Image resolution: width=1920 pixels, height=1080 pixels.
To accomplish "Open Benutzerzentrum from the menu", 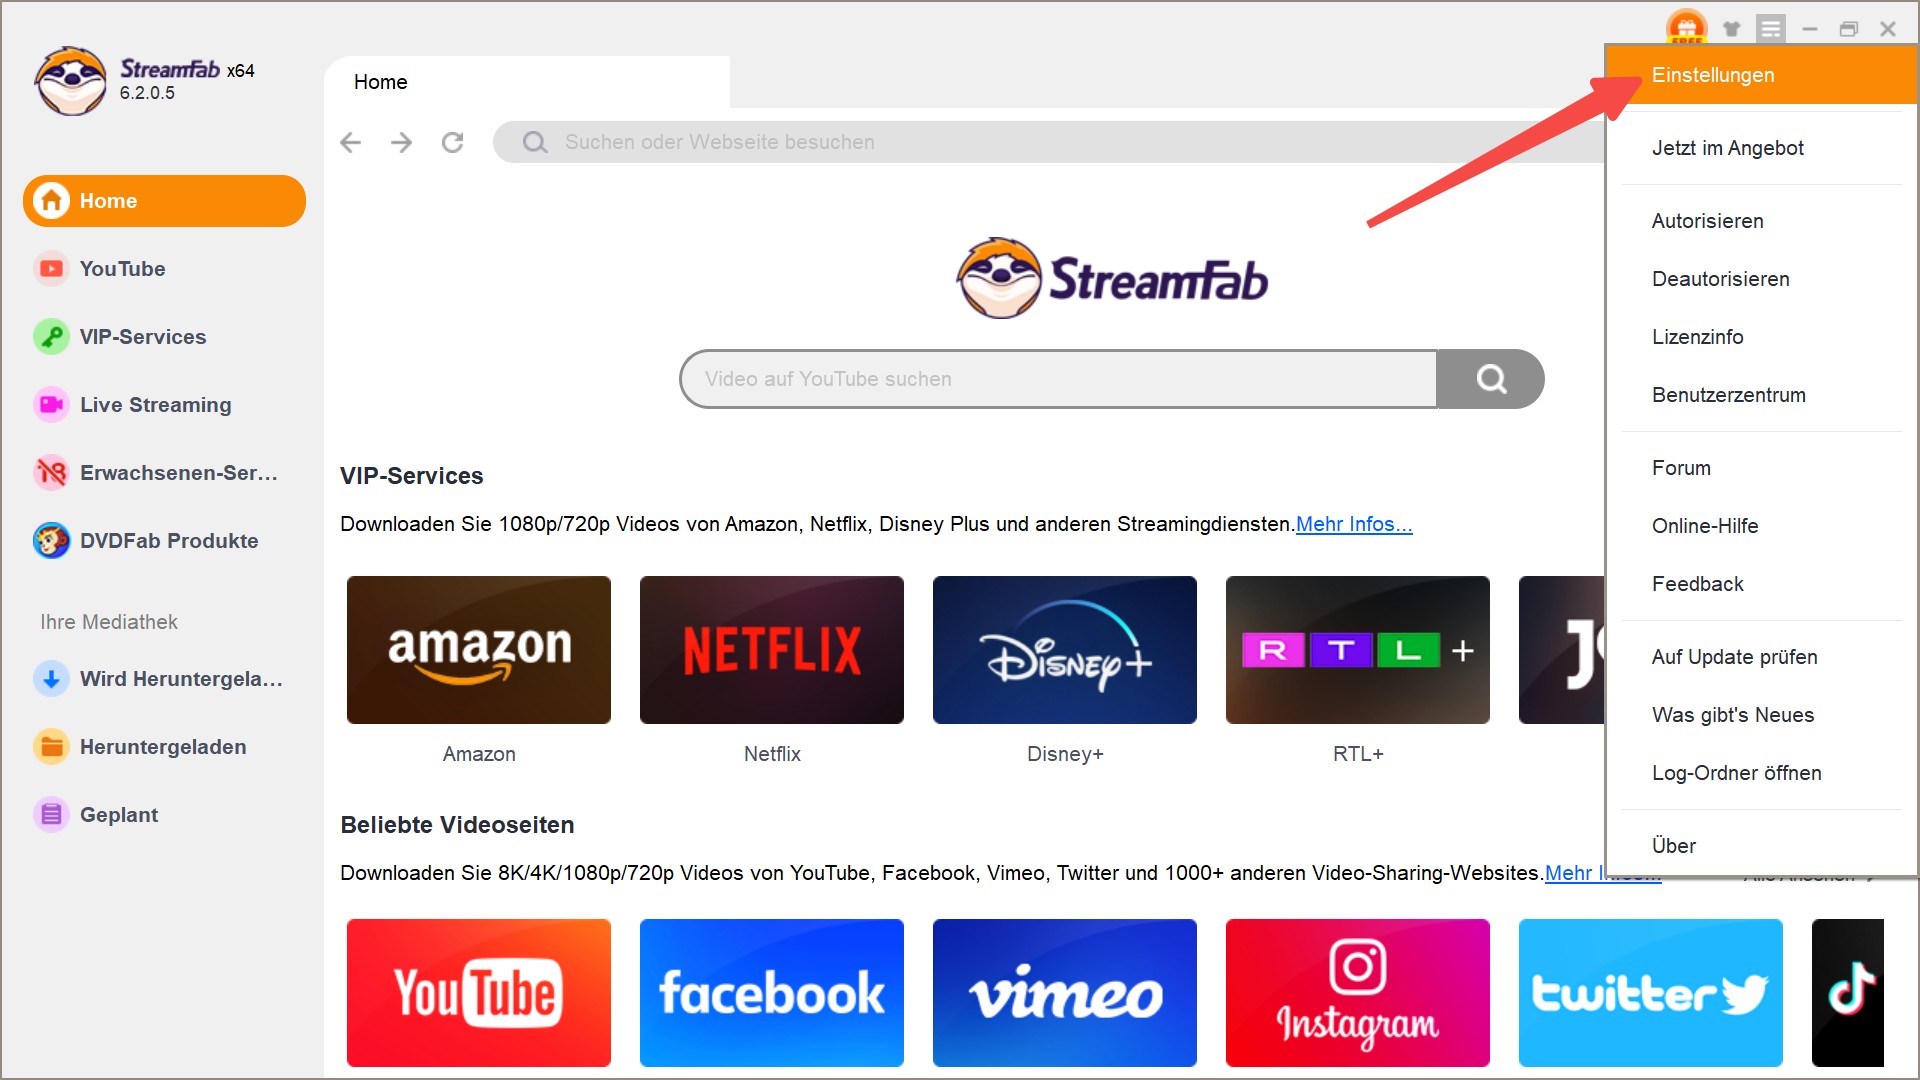I will (1762, 395).
